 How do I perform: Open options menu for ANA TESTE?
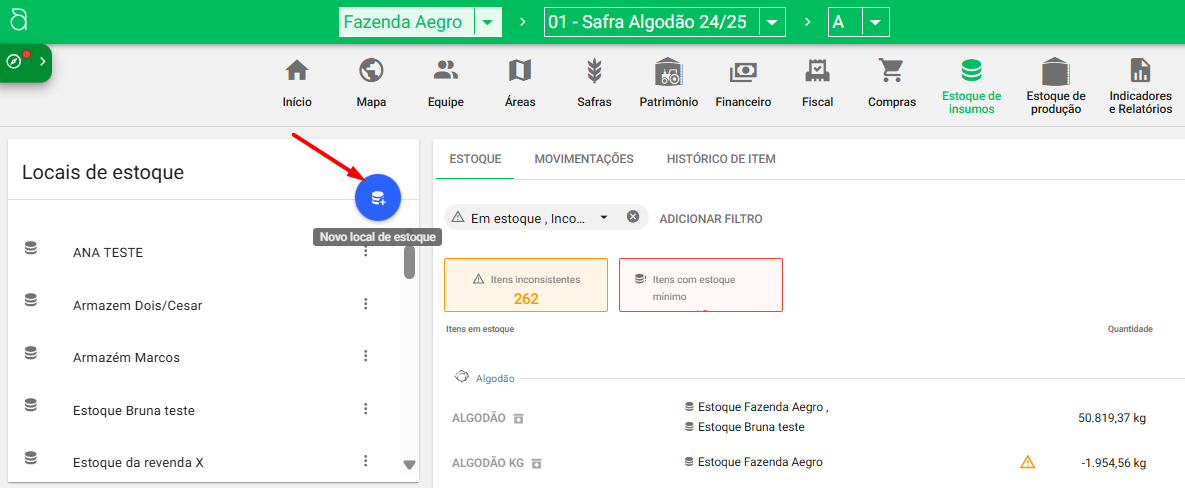366,252
